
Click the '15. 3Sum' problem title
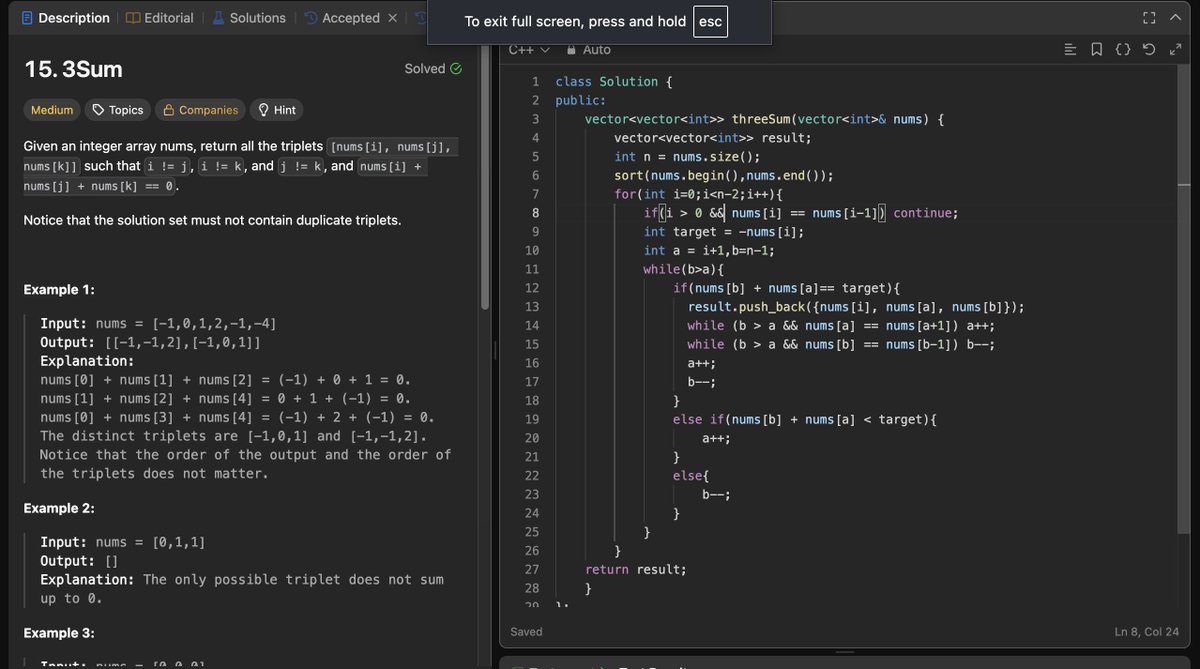click(73, 69)
